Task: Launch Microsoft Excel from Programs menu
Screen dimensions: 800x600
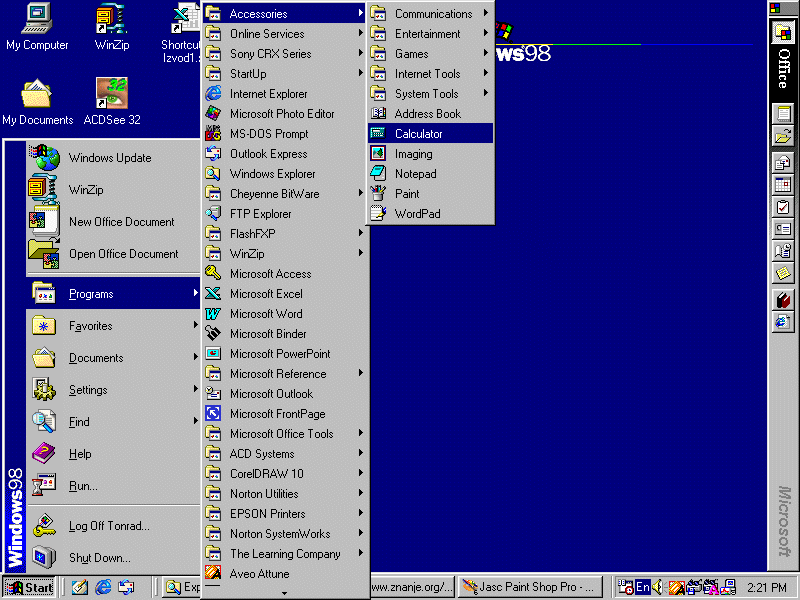Action: pyautogui.click(x=285, y=294)
